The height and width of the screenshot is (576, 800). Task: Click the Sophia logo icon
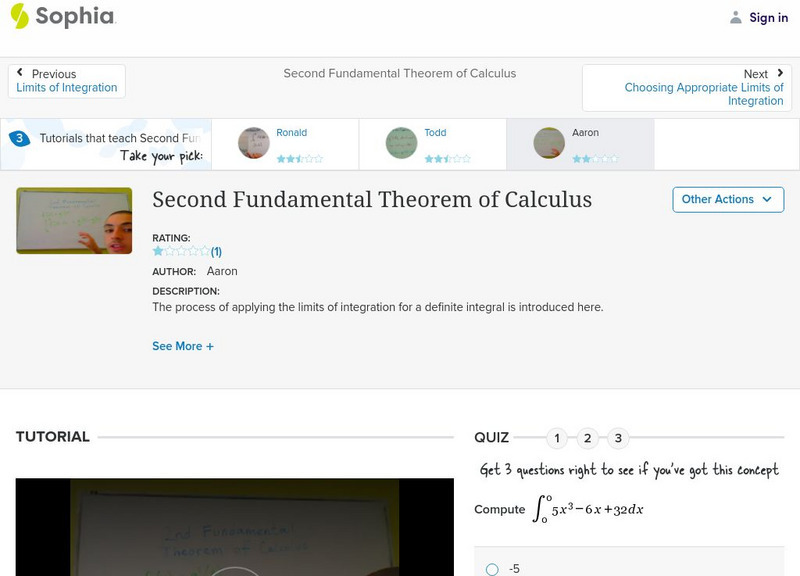click(x=20, y=16)
